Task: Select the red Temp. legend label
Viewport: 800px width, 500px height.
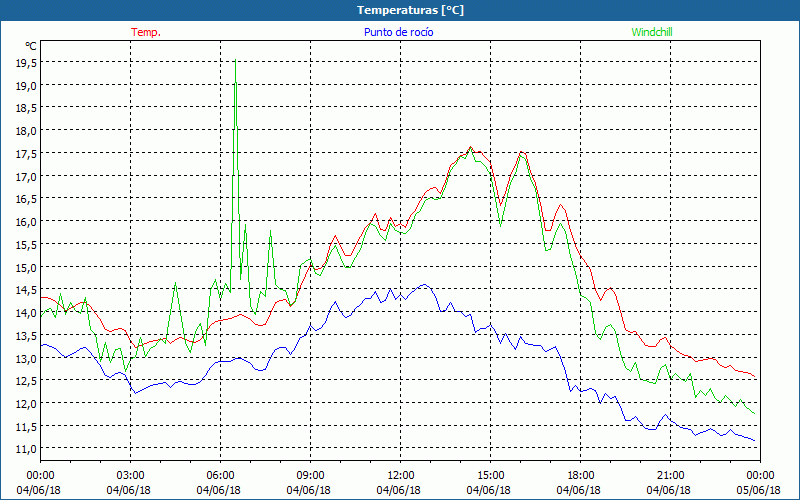Action: 146,32
